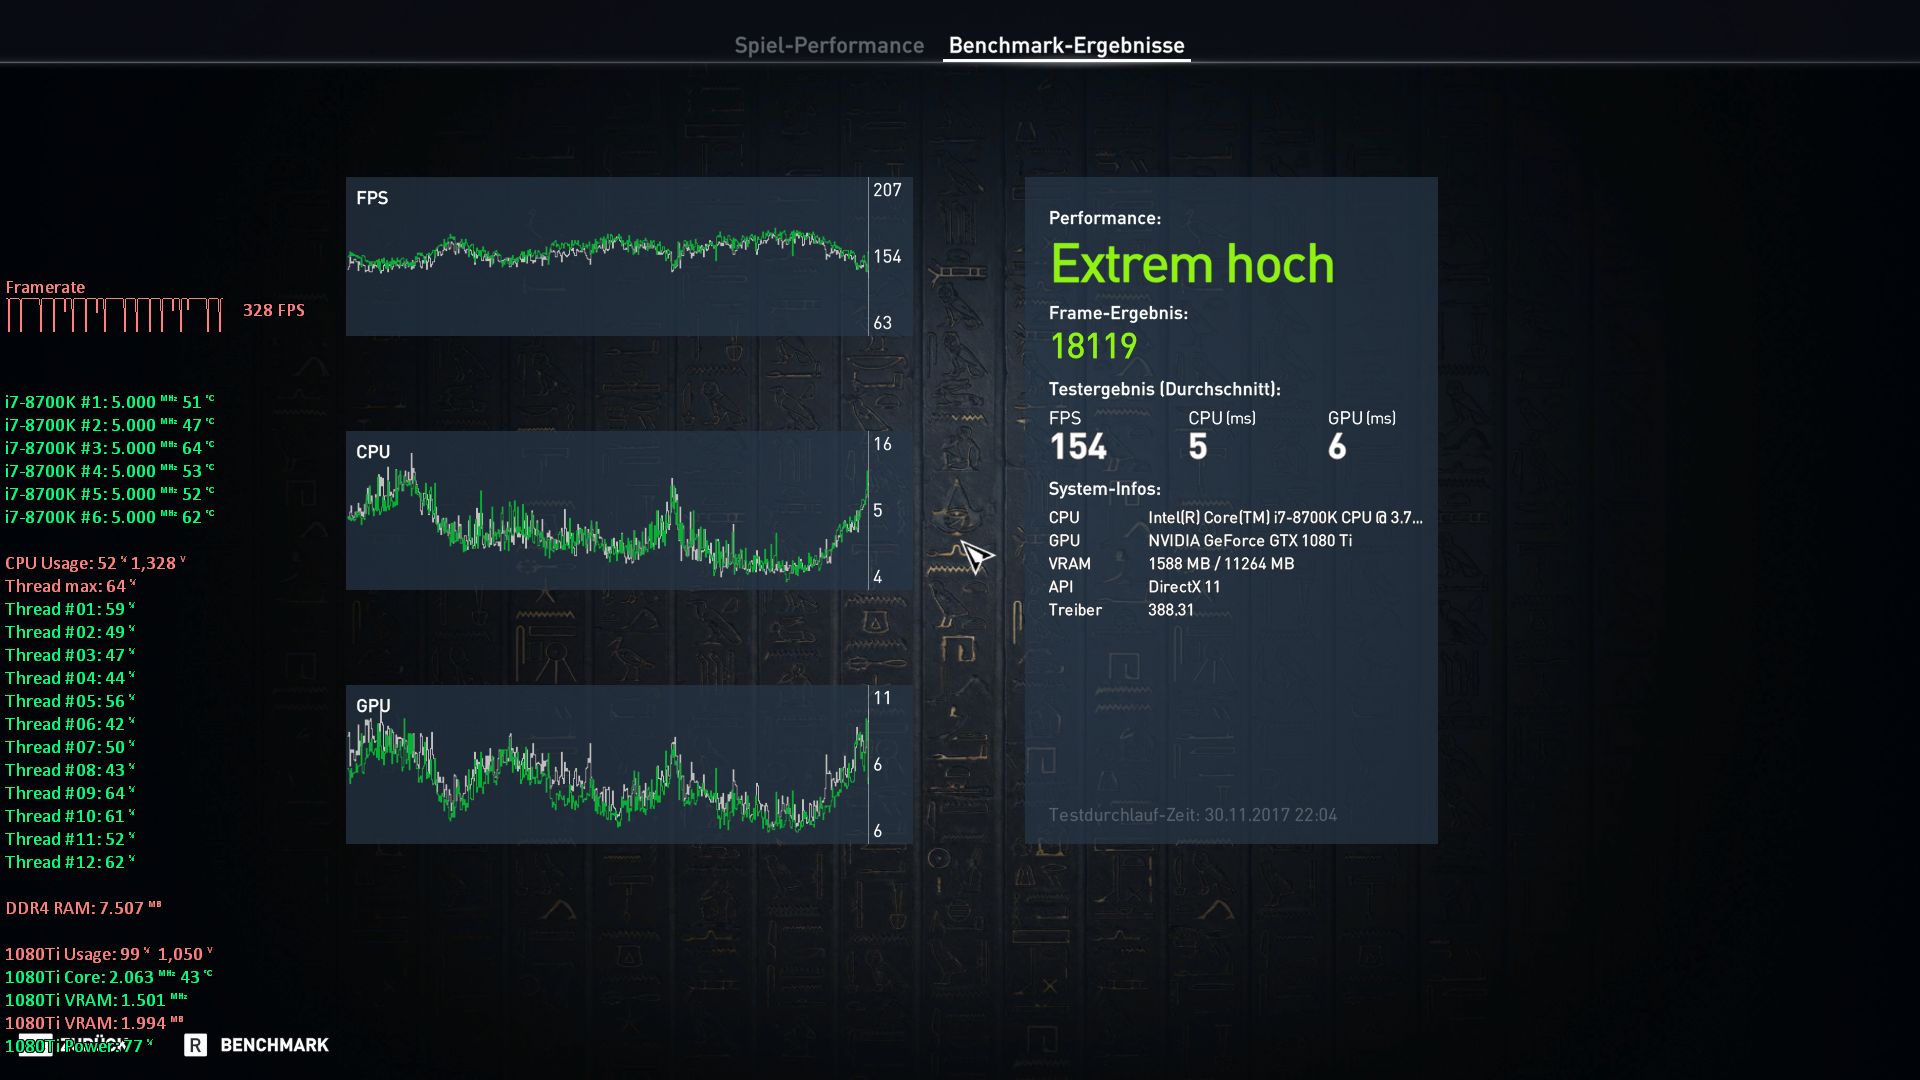Click the Extrem hoch performance rating
This screenshot has height=1080, width=1920.
point(1191,265)
